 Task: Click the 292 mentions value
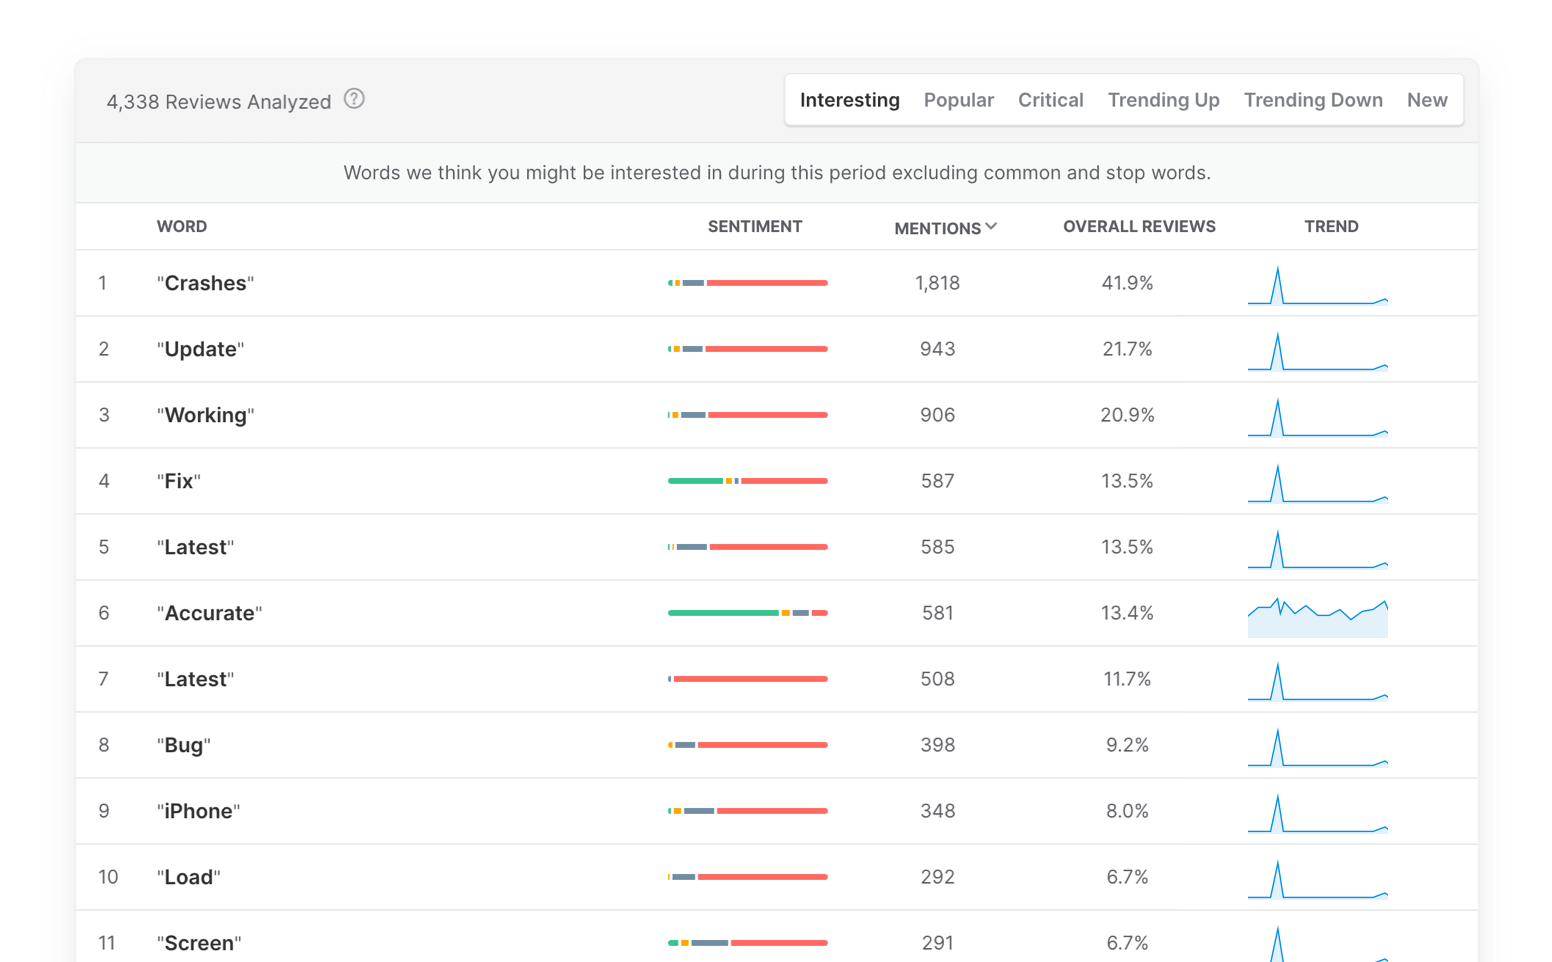937,877
